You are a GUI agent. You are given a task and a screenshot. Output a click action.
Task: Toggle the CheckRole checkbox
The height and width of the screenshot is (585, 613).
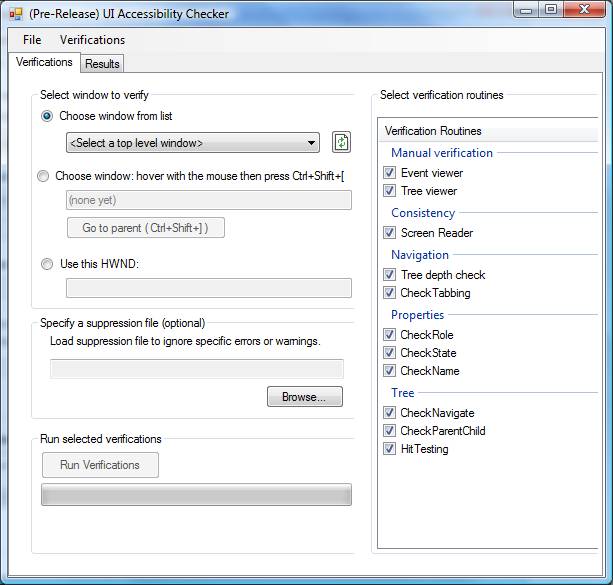point(390,335)
